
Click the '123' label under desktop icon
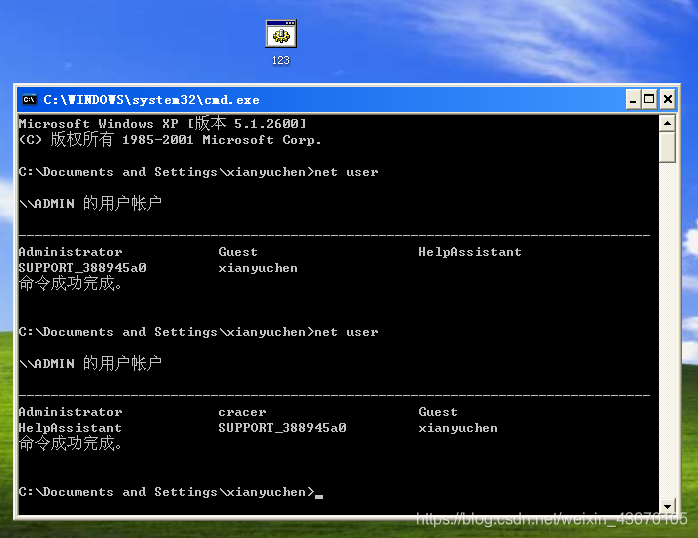point(281,60)
